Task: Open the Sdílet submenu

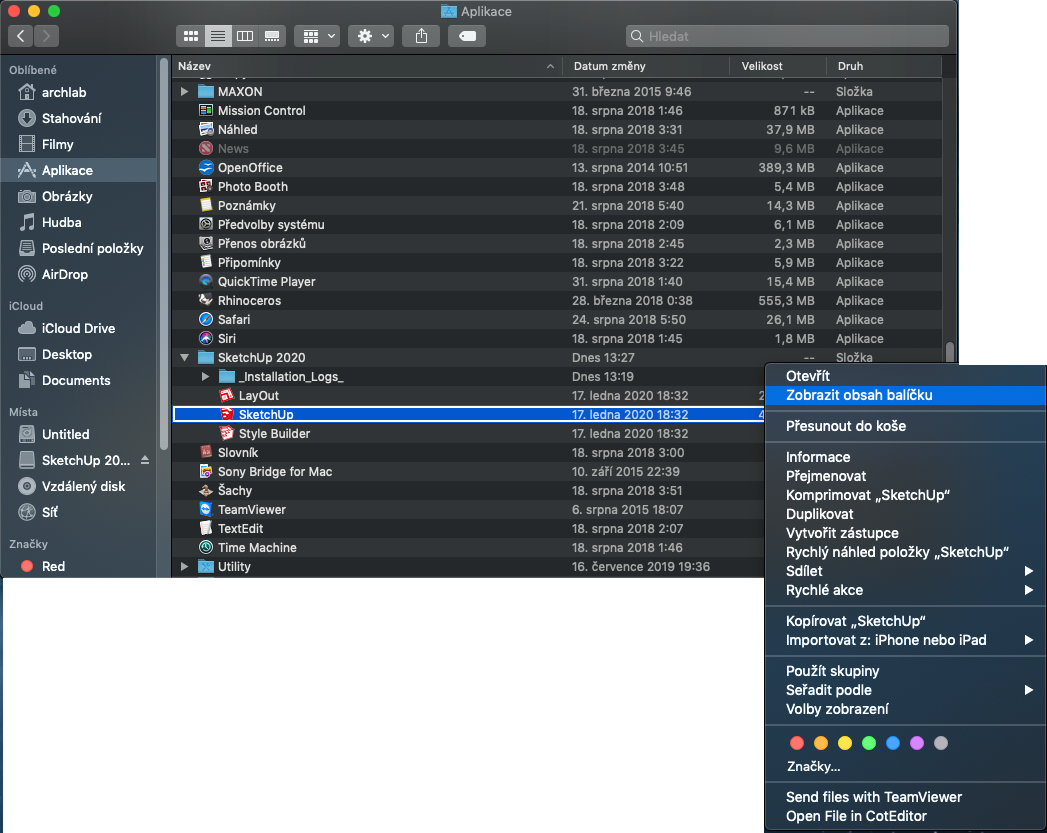Action: [905, 571]
